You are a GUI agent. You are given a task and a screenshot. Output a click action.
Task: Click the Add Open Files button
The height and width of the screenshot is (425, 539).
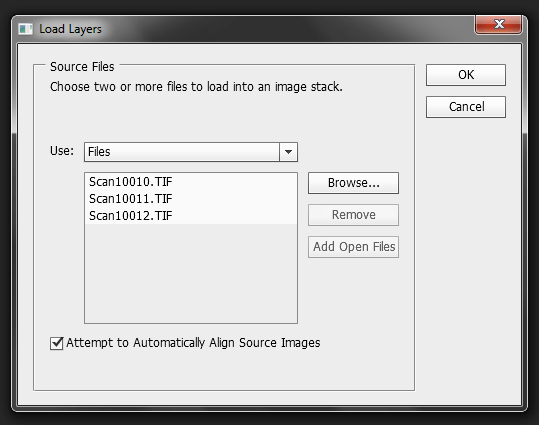(x=353, y=247)
